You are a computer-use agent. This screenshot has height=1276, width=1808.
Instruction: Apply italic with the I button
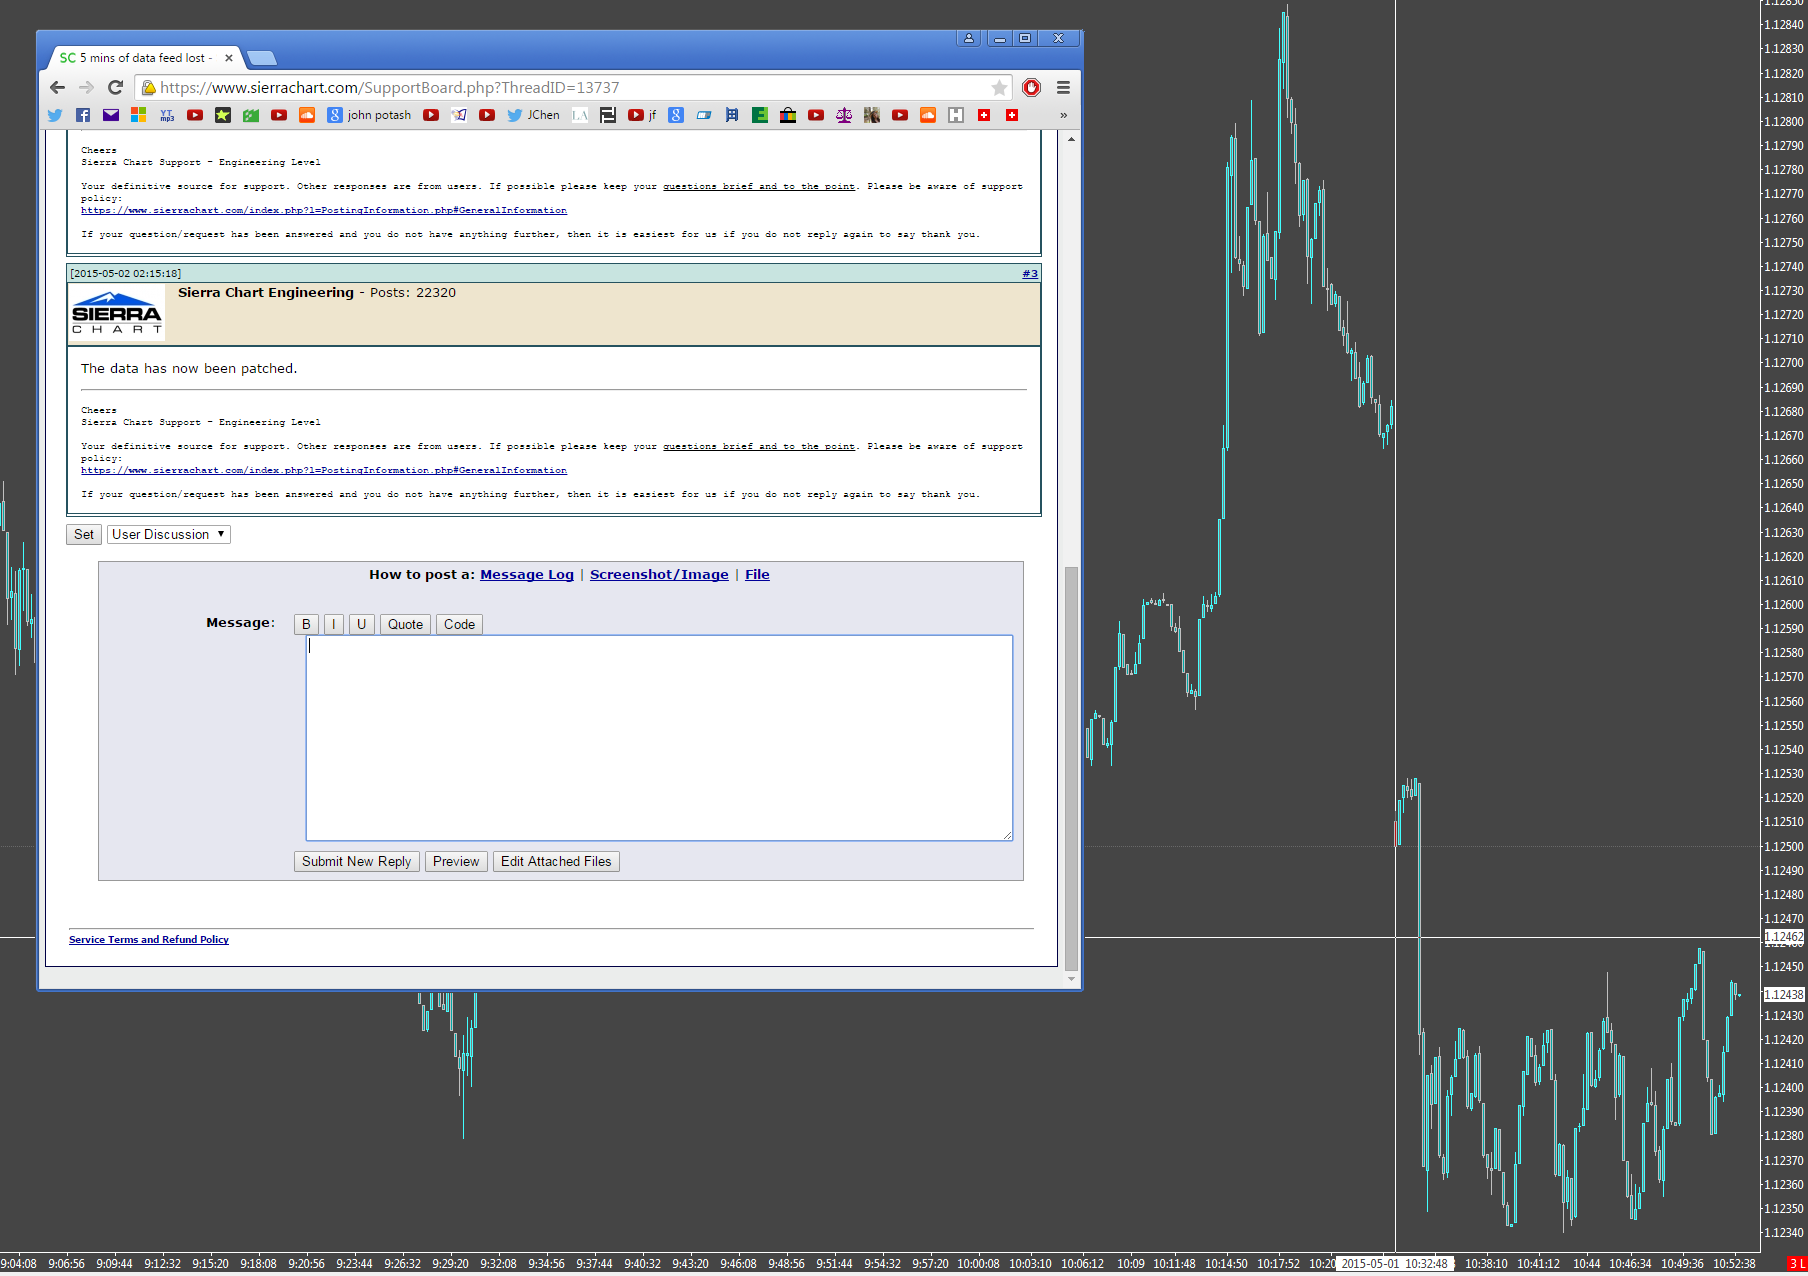point(333,624)
